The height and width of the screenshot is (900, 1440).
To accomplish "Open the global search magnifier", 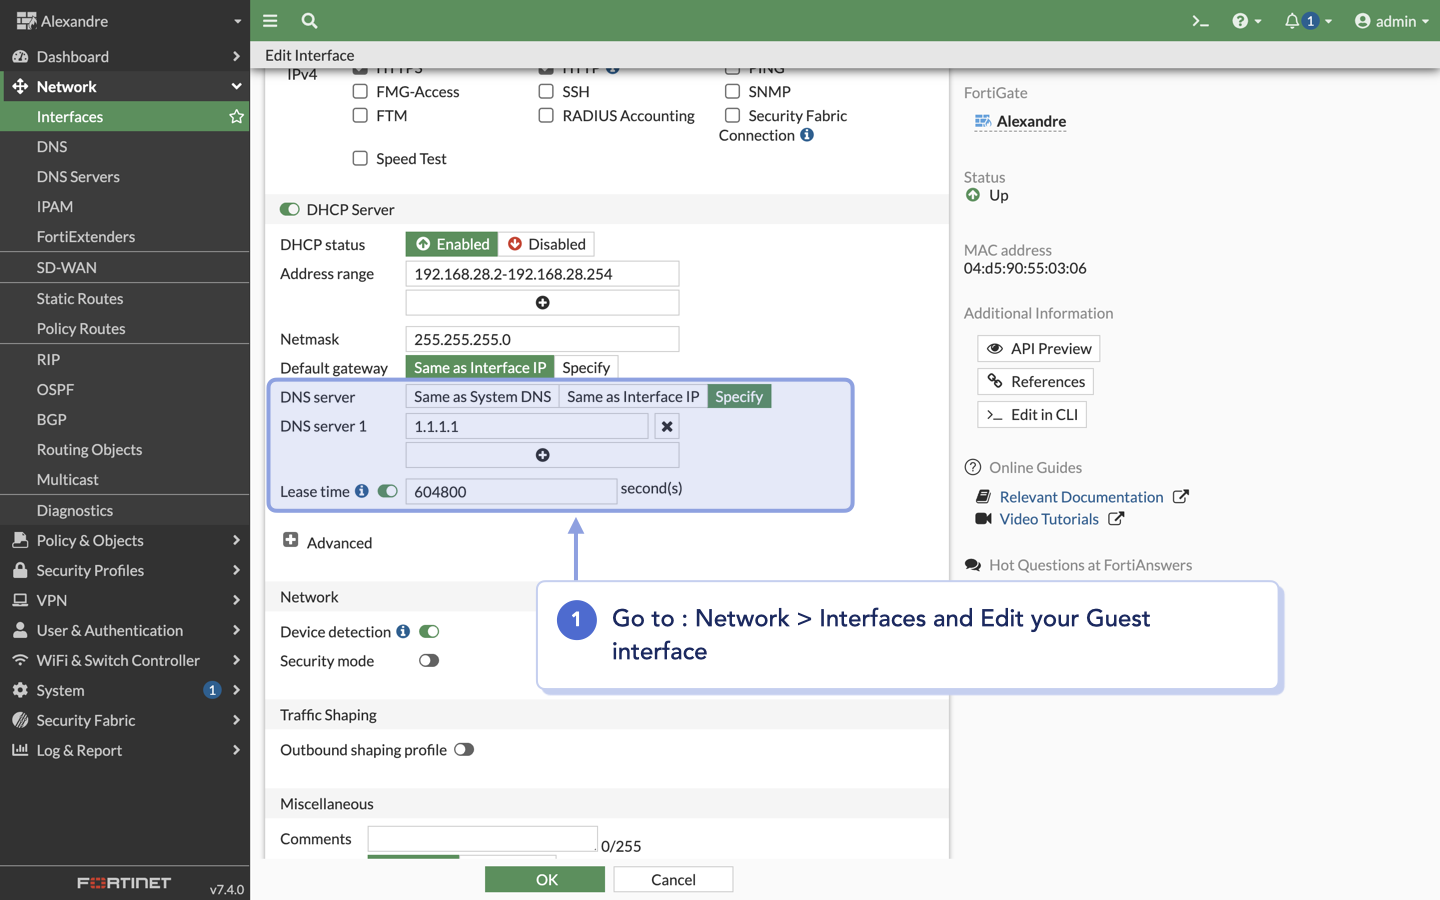I will (308, 20).
